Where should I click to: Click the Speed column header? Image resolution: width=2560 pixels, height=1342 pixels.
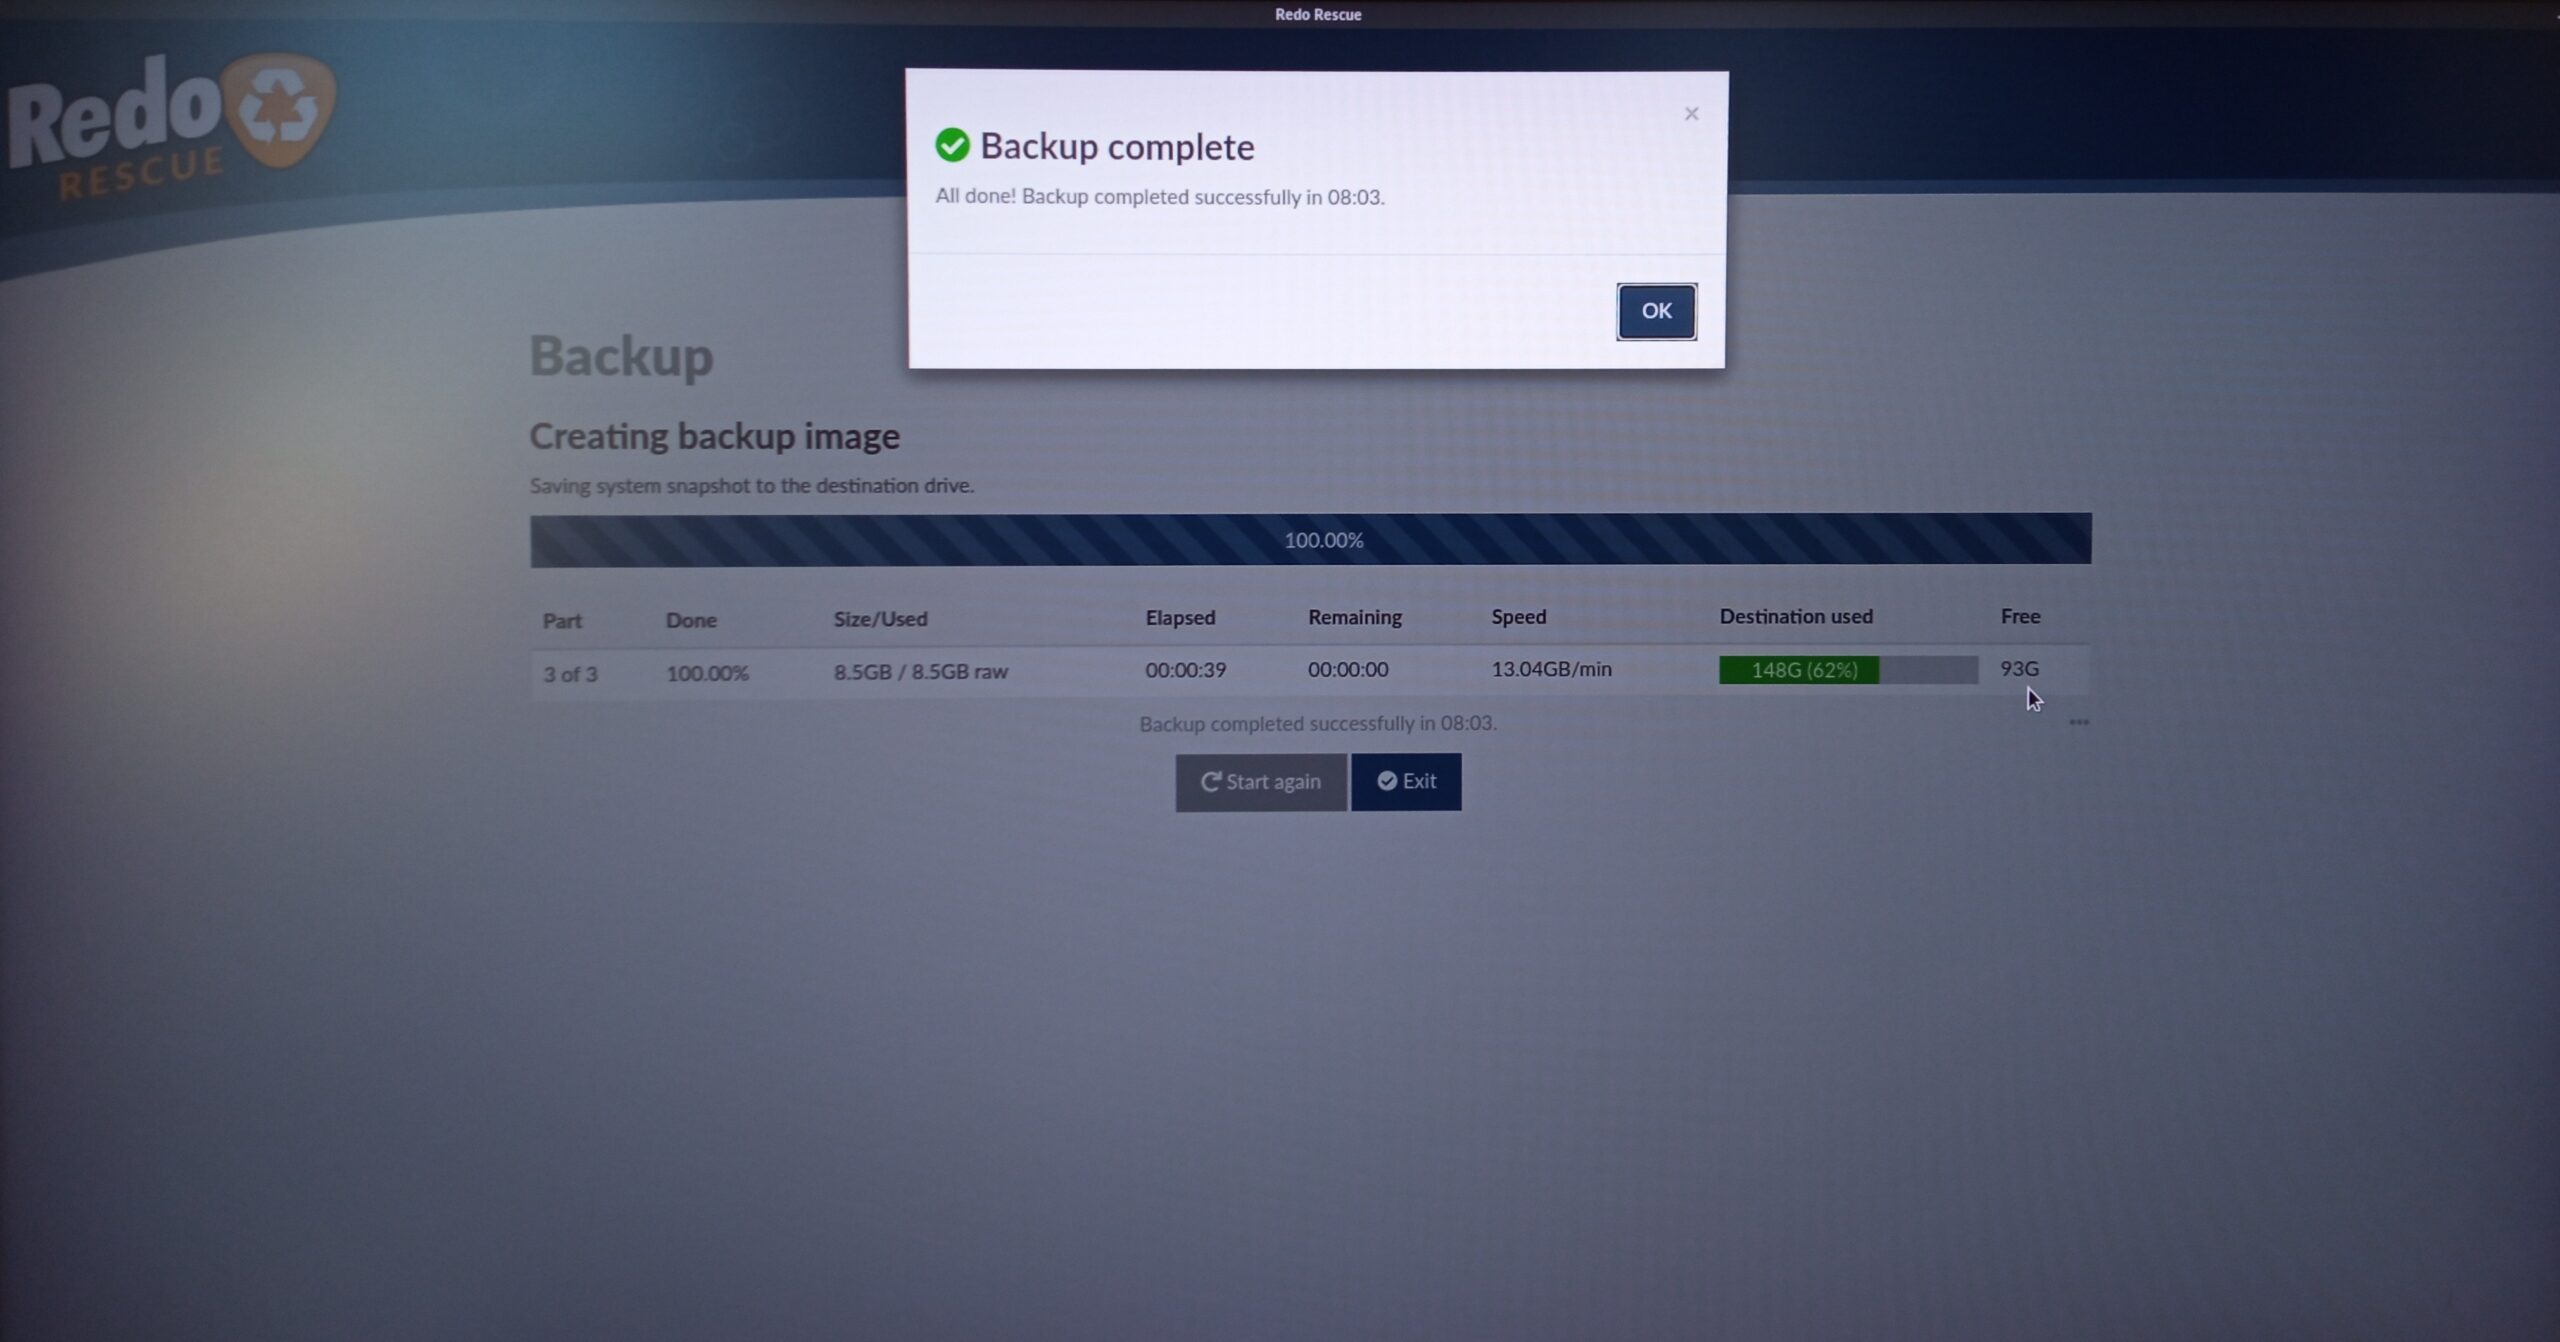click(x=1518, y=617)
